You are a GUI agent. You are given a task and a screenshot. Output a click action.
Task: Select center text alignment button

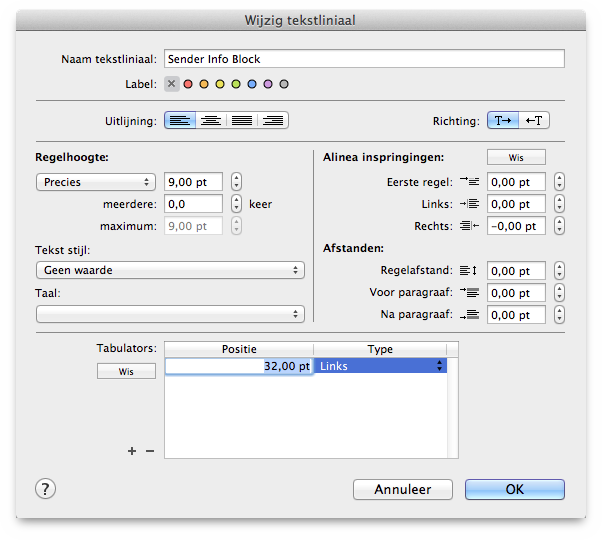pyautogui.click(x=211, y=121)
